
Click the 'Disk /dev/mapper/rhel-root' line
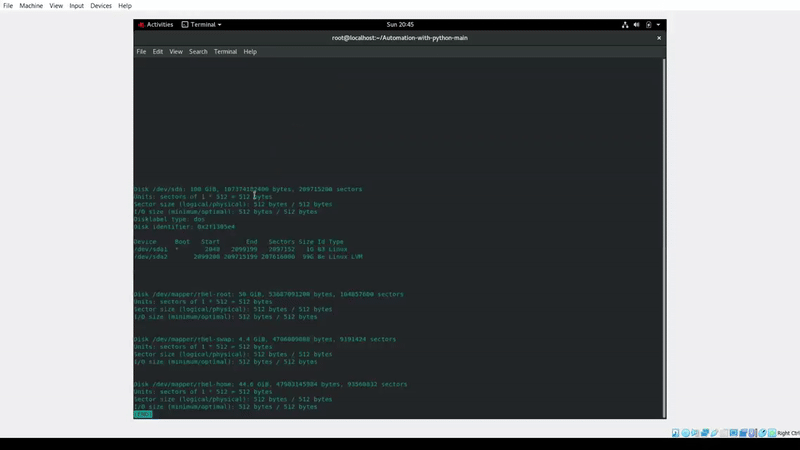coord(268,294)
